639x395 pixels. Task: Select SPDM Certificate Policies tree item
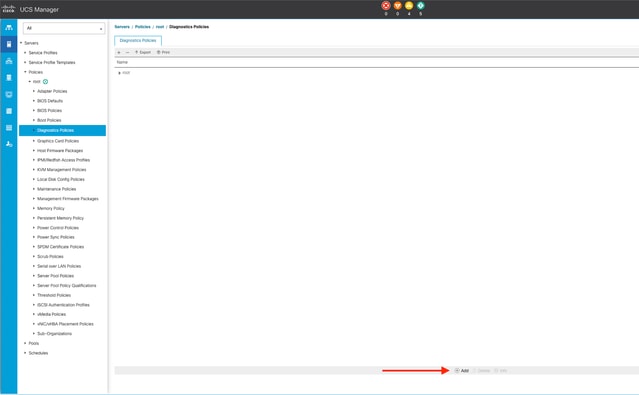(60, 247)
